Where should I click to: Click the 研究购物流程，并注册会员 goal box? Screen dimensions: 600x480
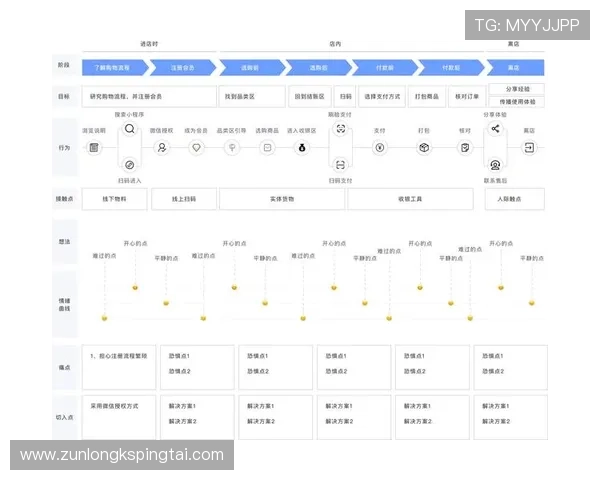pyautogui.click(x=149, y=96)
